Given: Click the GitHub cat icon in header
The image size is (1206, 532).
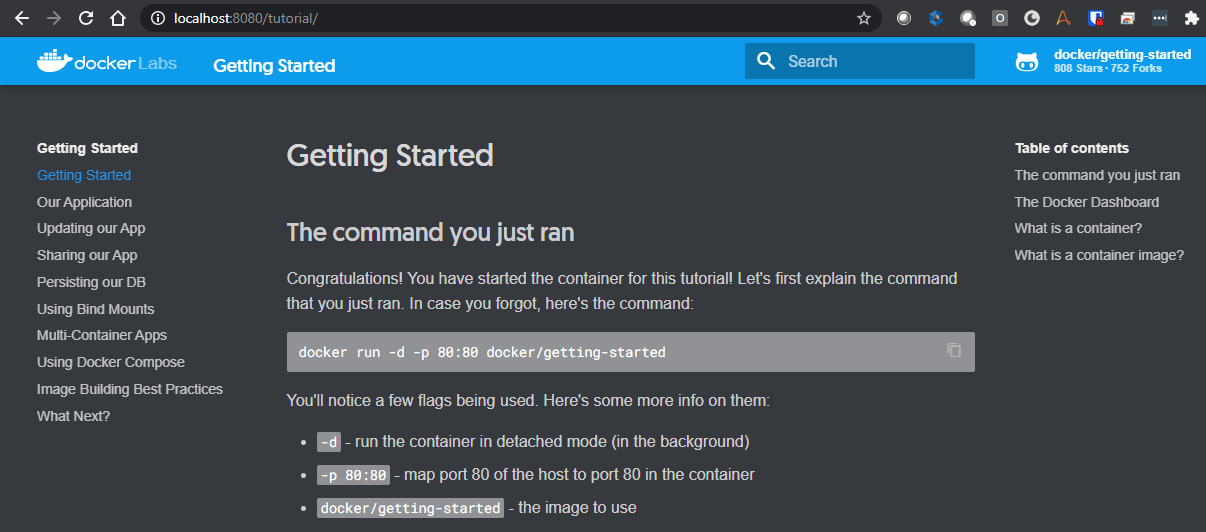Looking at the screenshot, I should [x=1027, y=62].
